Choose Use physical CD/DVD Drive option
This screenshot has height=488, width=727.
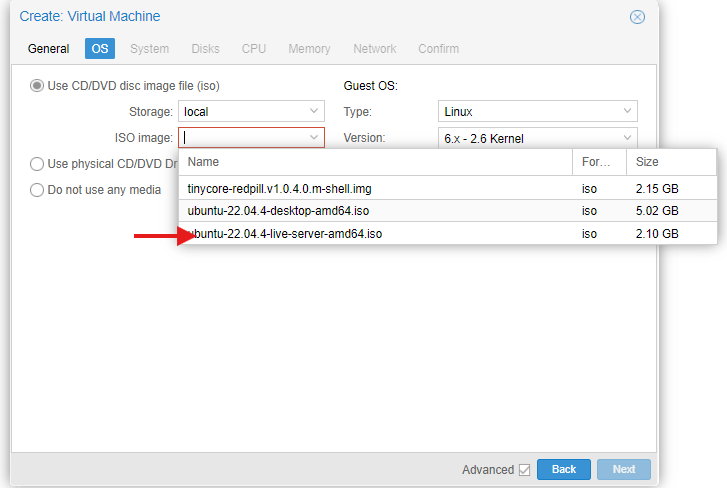click(37, 164)
